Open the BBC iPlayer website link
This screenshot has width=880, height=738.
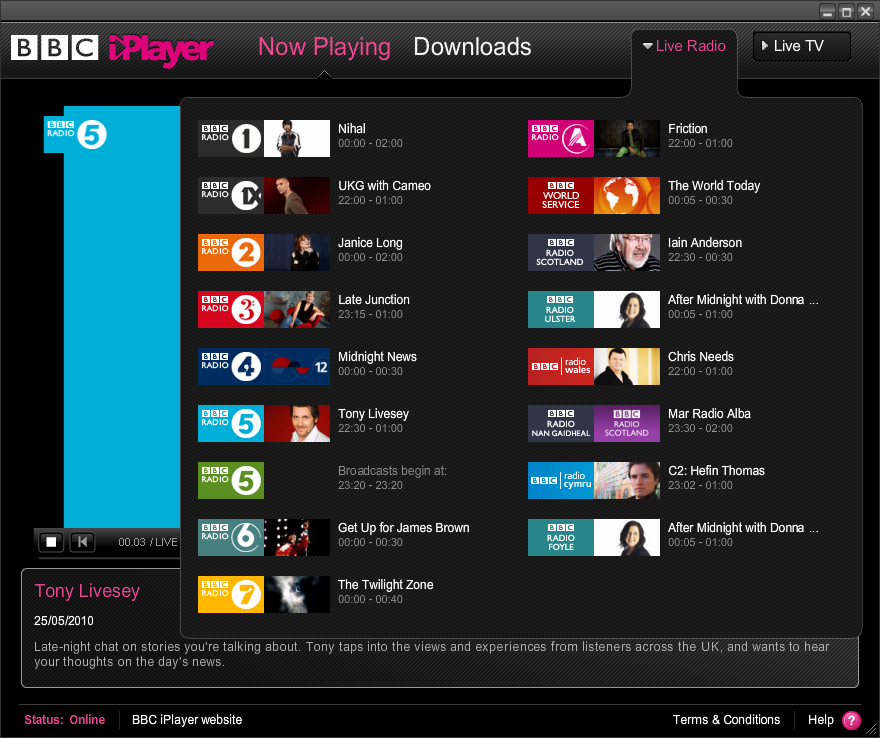tap(187, 720)
